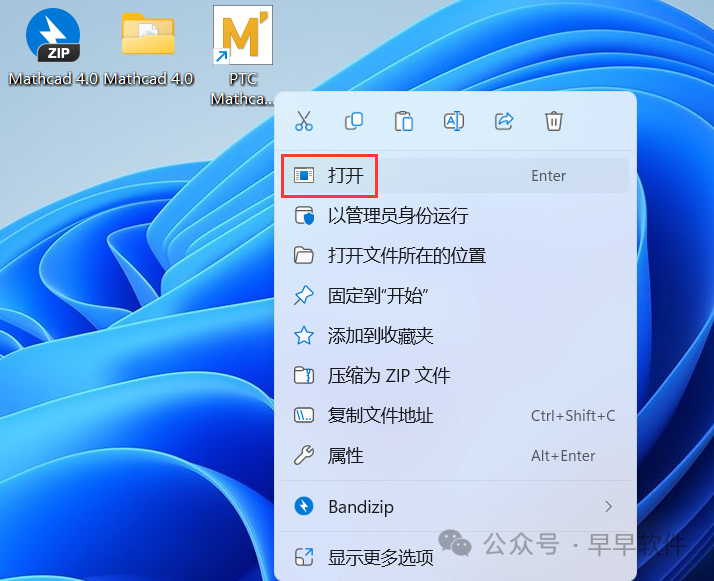Open 属性 (Properties) menu entry

[455, 456]
